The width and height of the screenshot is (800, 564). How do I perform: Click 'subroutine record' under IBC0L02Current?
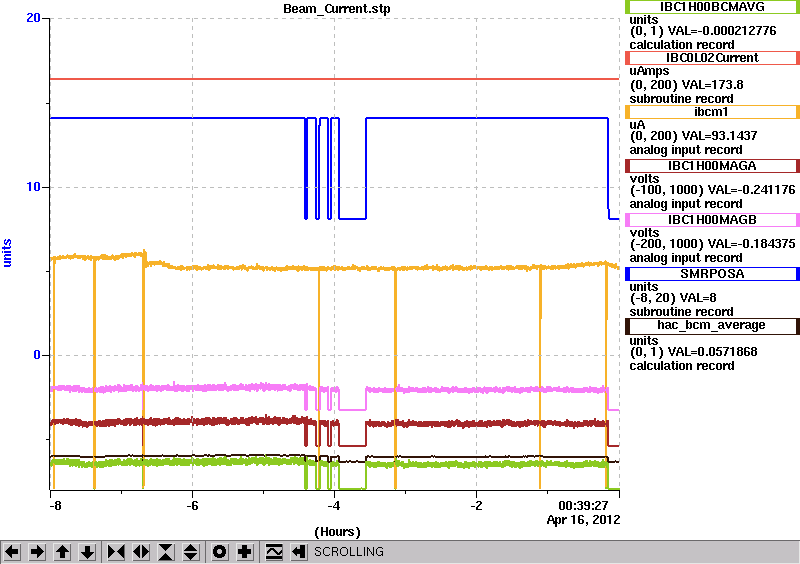pyautogui.click(x=681, y=99)
